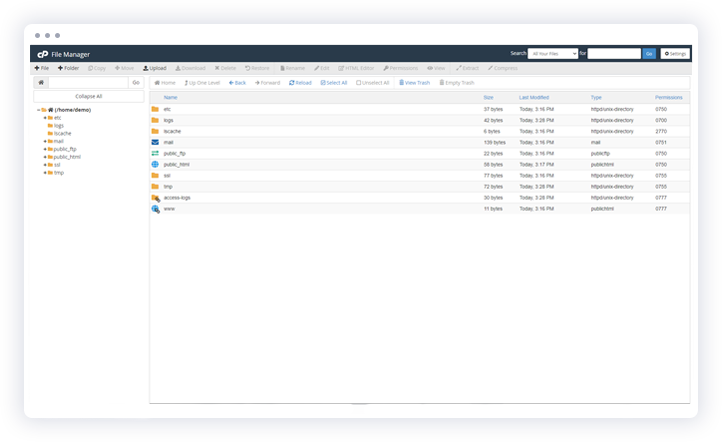Image resolution: width=722 pixels, height=442 pixels.
Task: Click the home icon above the path field
Action: tap(41, 82)
